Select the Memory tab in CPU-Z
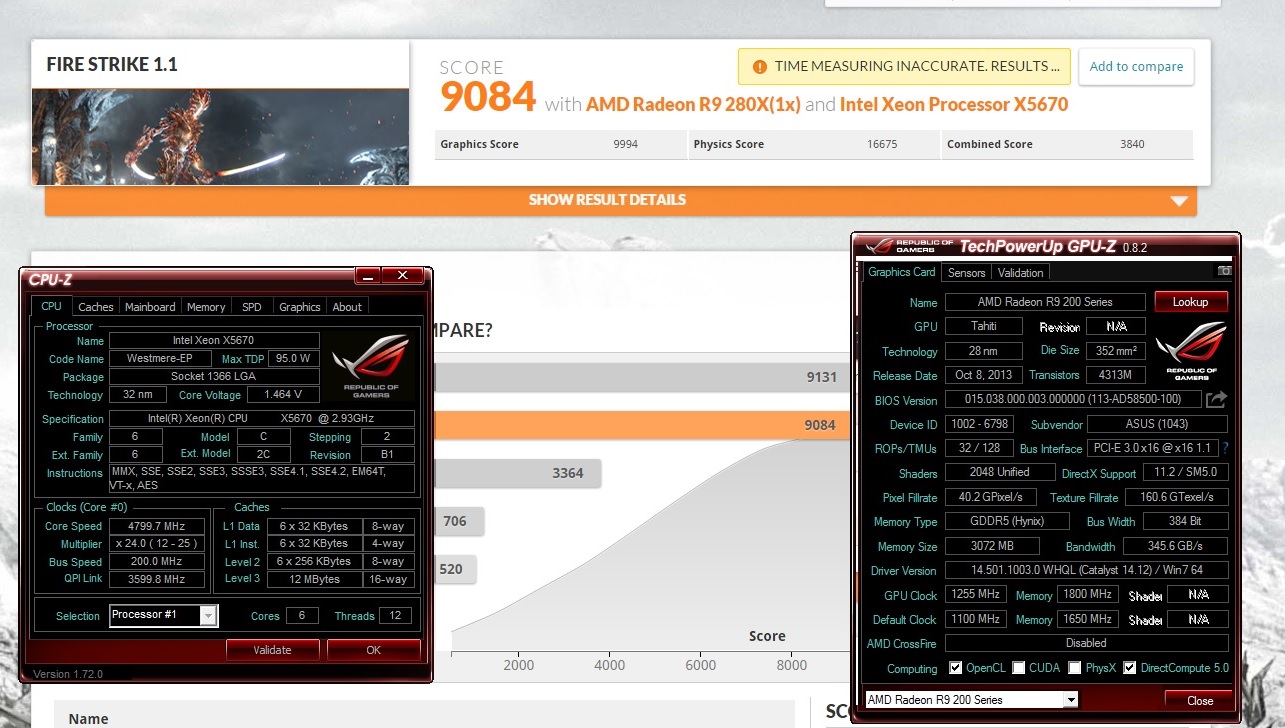This screenshot has height=728, width=1285. (x=206, y=307)
